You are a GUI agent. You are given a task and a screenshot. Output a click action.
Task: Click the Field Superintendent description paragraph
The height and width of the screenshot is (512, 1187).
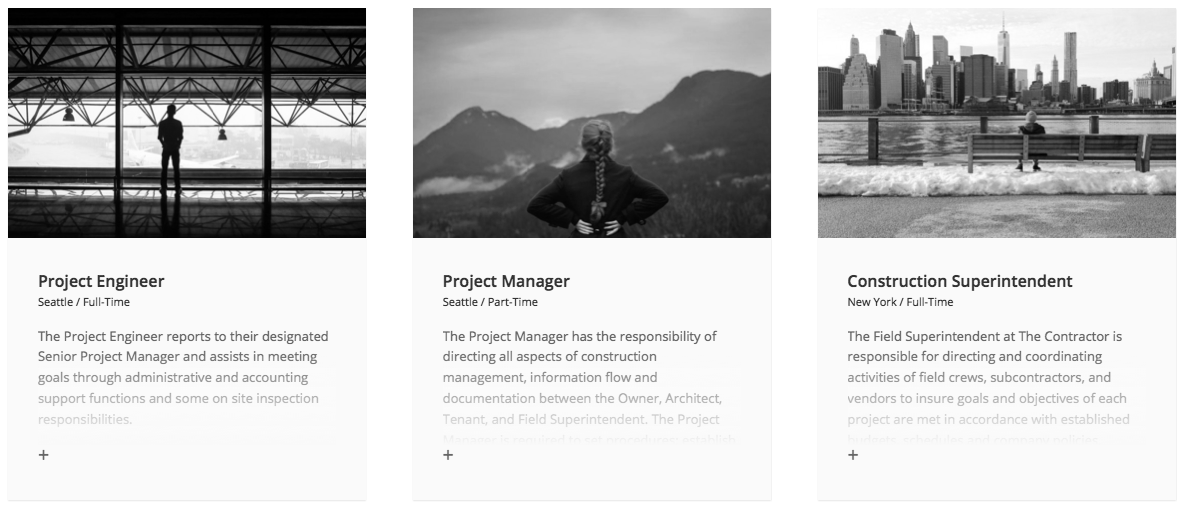pos(989,387)
